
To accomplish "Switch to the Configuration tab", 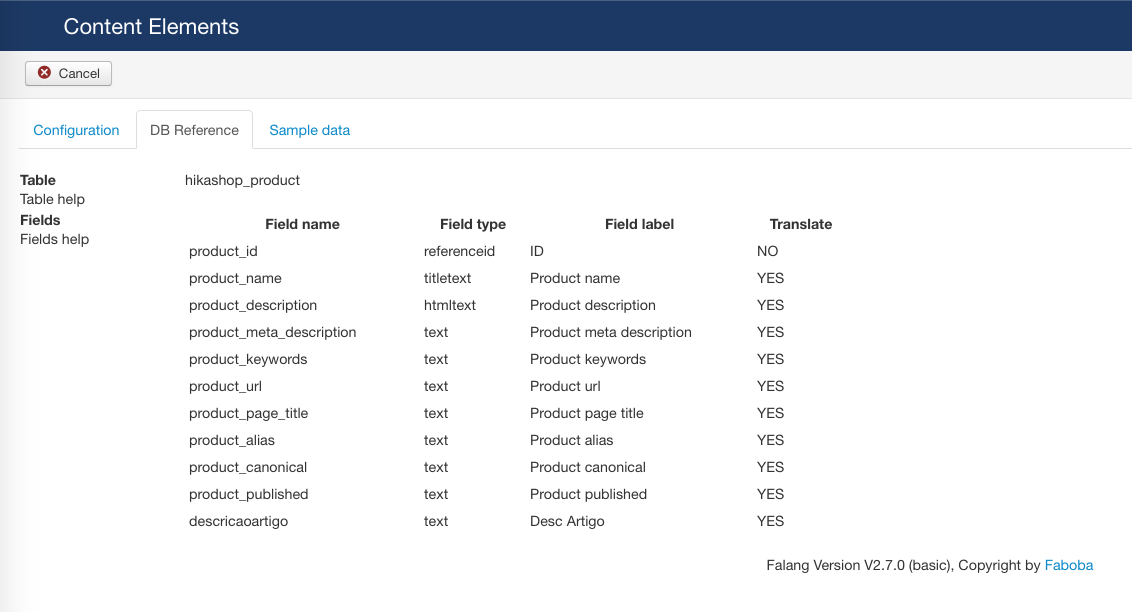I will (76, 130).
